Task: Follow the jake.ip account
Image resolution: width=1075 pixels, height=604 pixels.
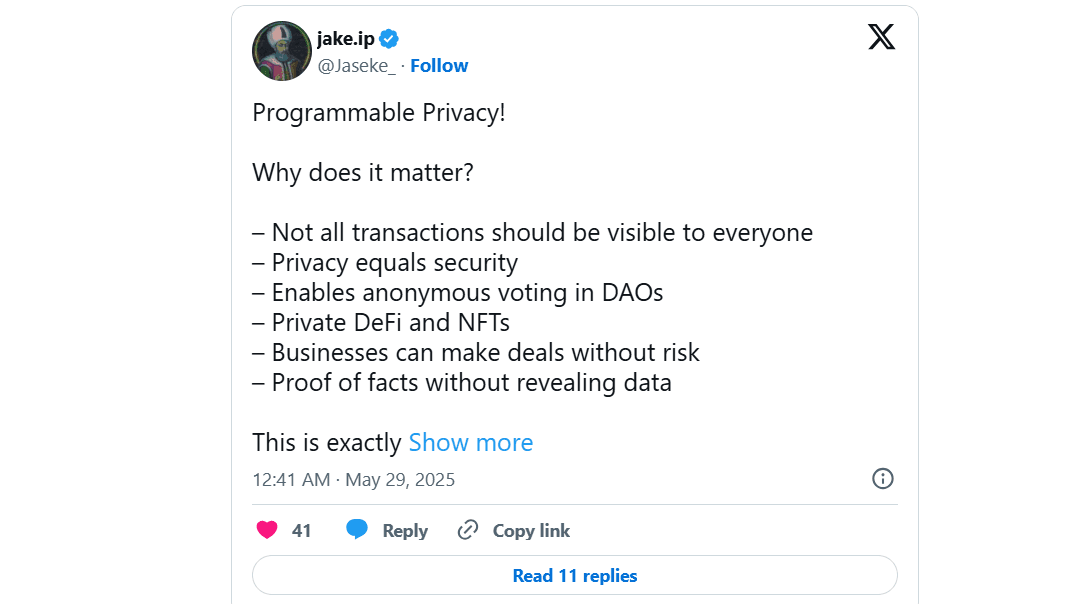Action: coord(439,66)
